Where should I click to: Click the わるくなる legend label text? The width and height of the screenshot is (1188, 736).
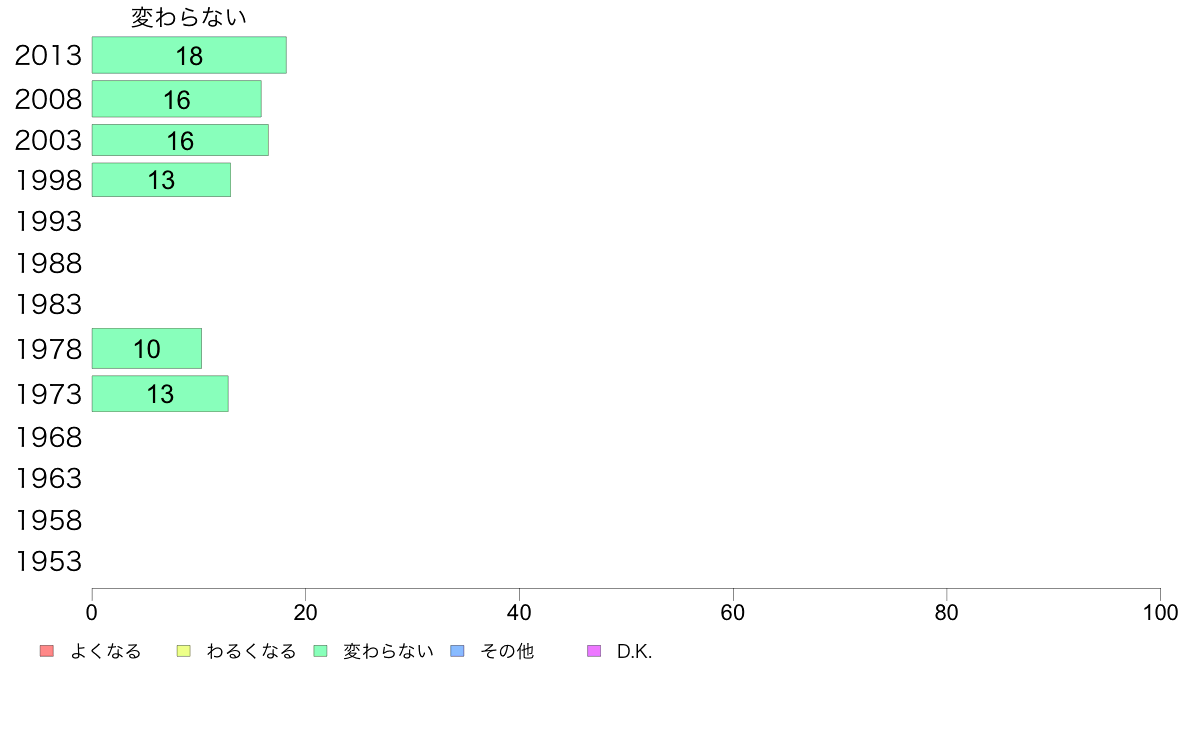coord(251,652)
